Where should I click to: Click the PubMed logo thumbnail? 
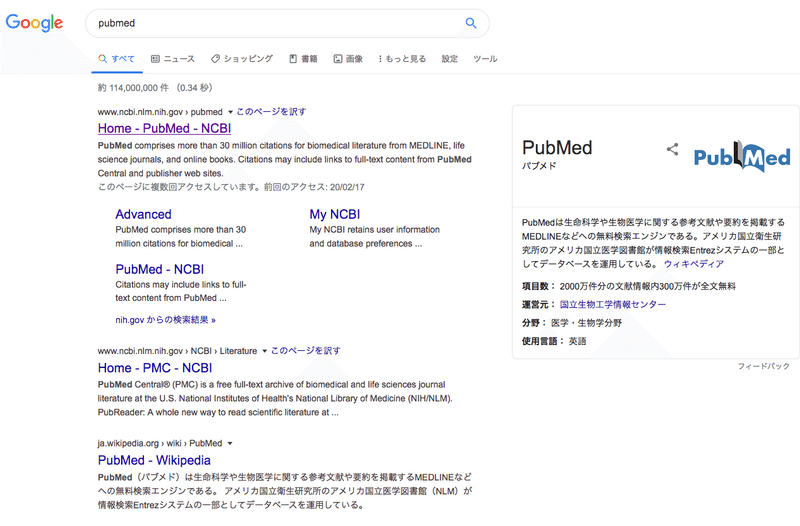tap(742, 157)
